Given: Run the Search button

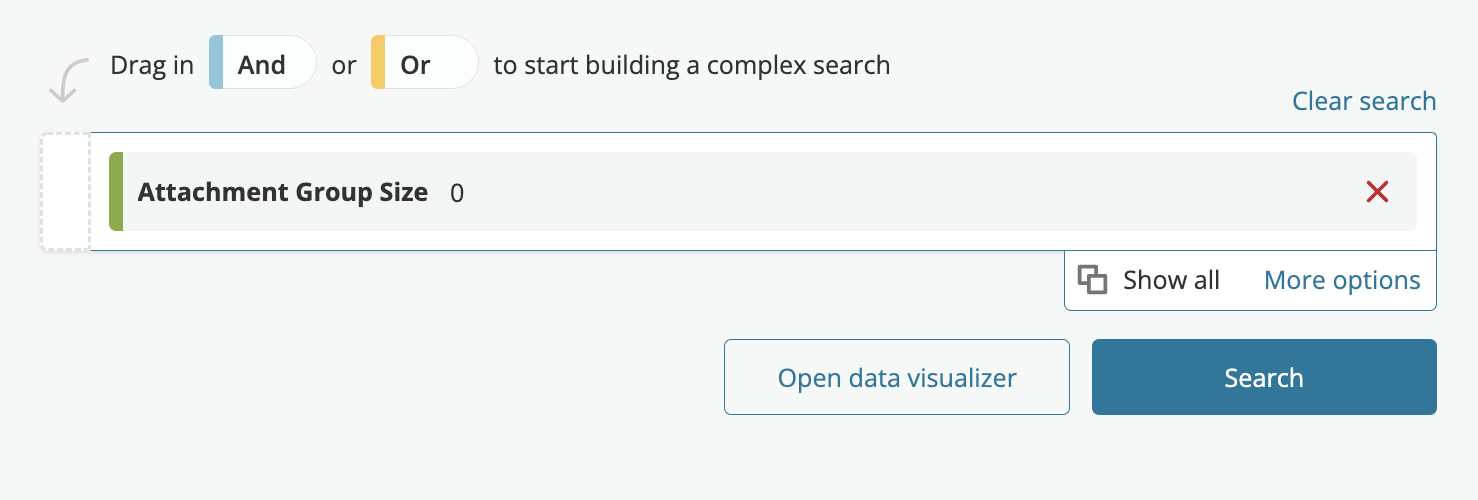Looking at the screenshot, I should [x=1264, y=377].
